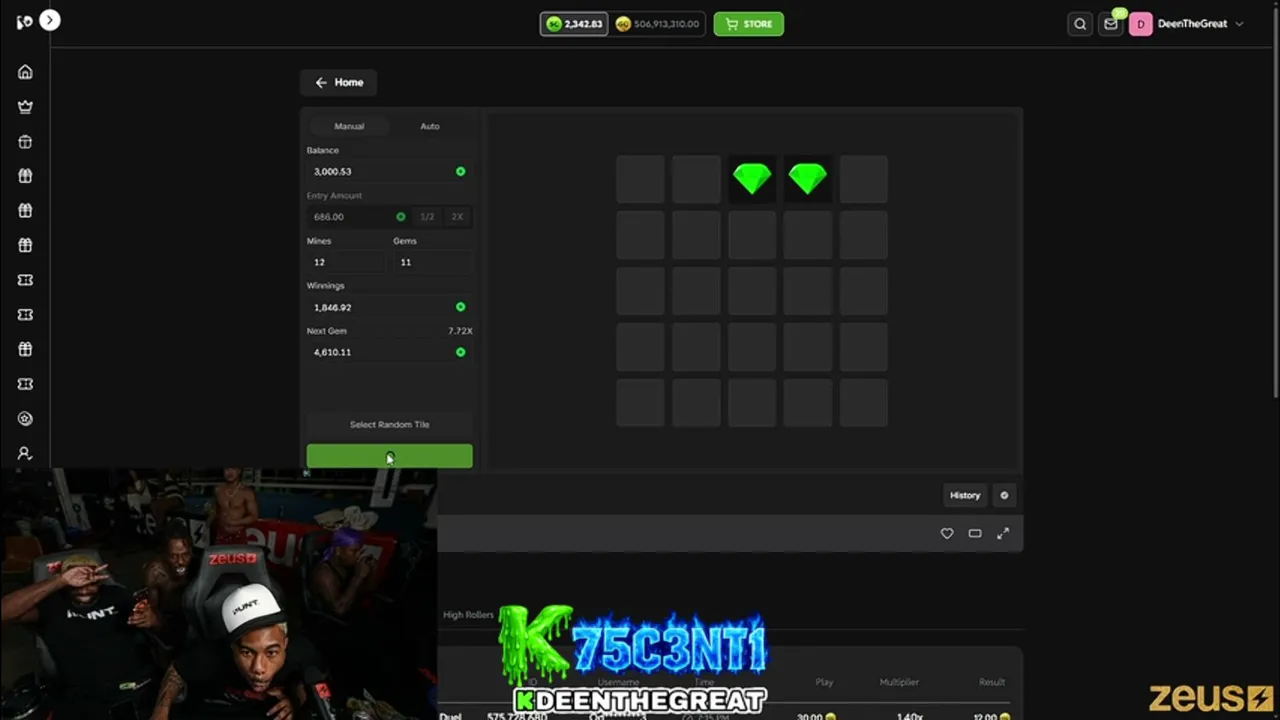Screen dimensions: 1280x720
Task: Reveal the tile in row 3, column 3
Action: click(752, 291)
